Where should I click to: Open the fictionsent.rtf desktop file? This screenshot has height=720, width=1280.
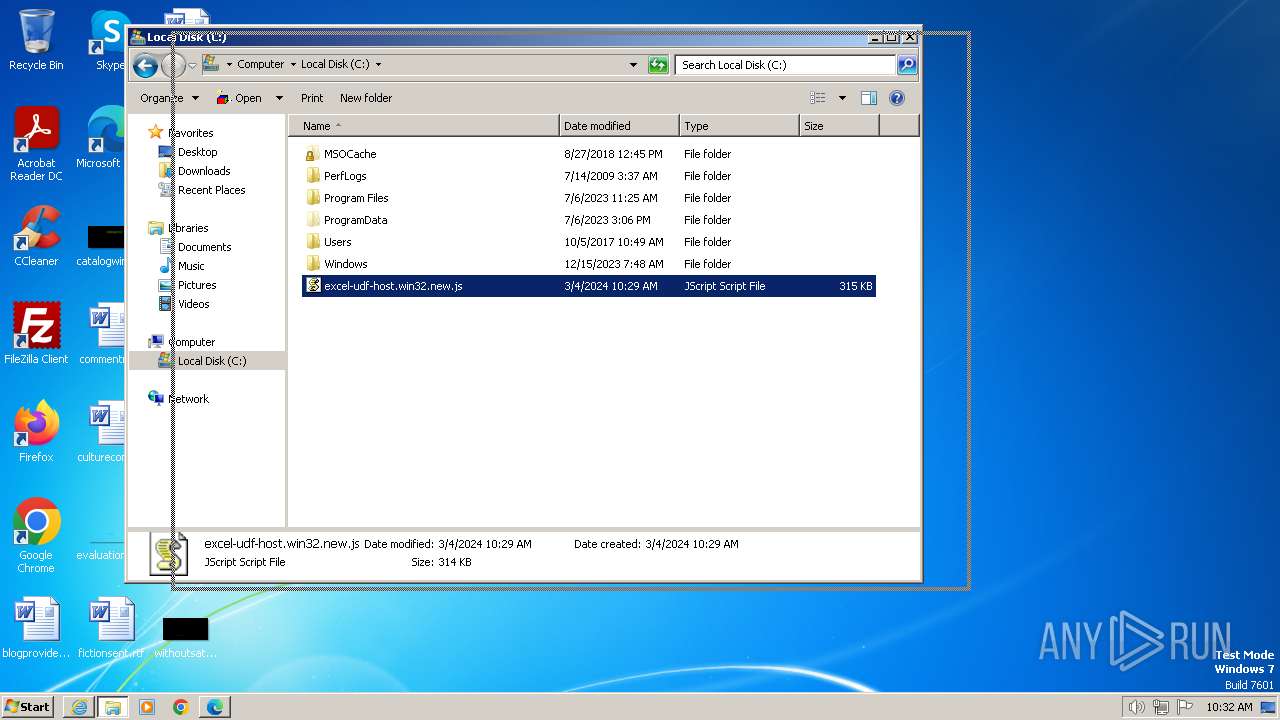(110, 628)
